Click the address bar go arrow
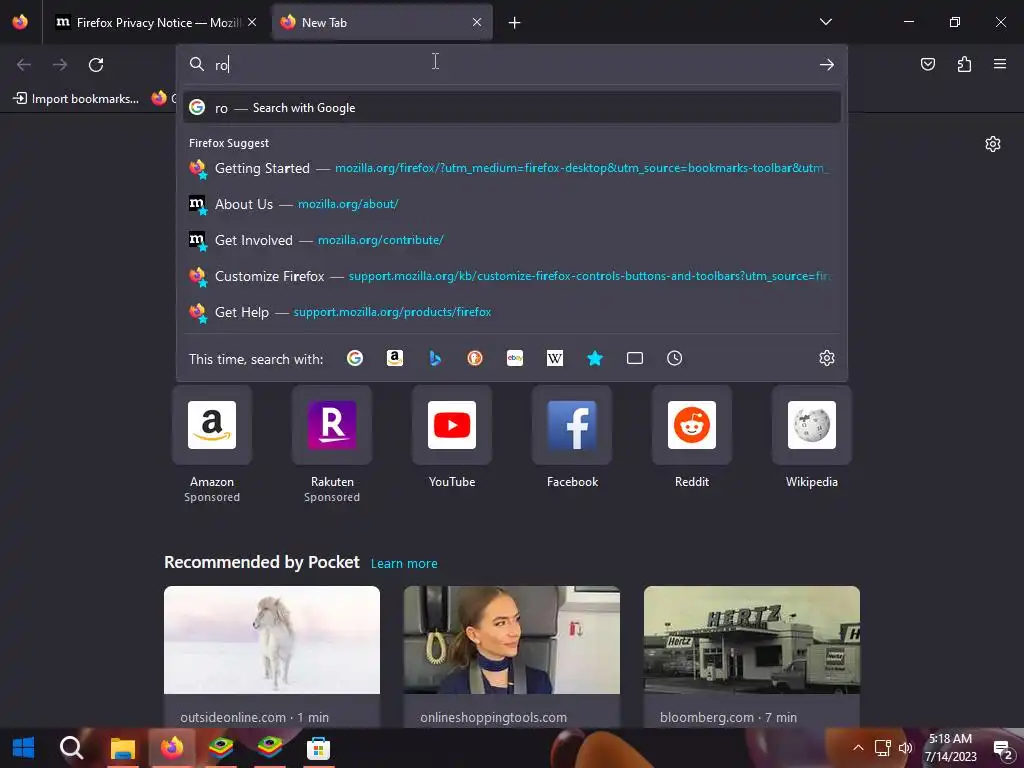 pos(827,65)
